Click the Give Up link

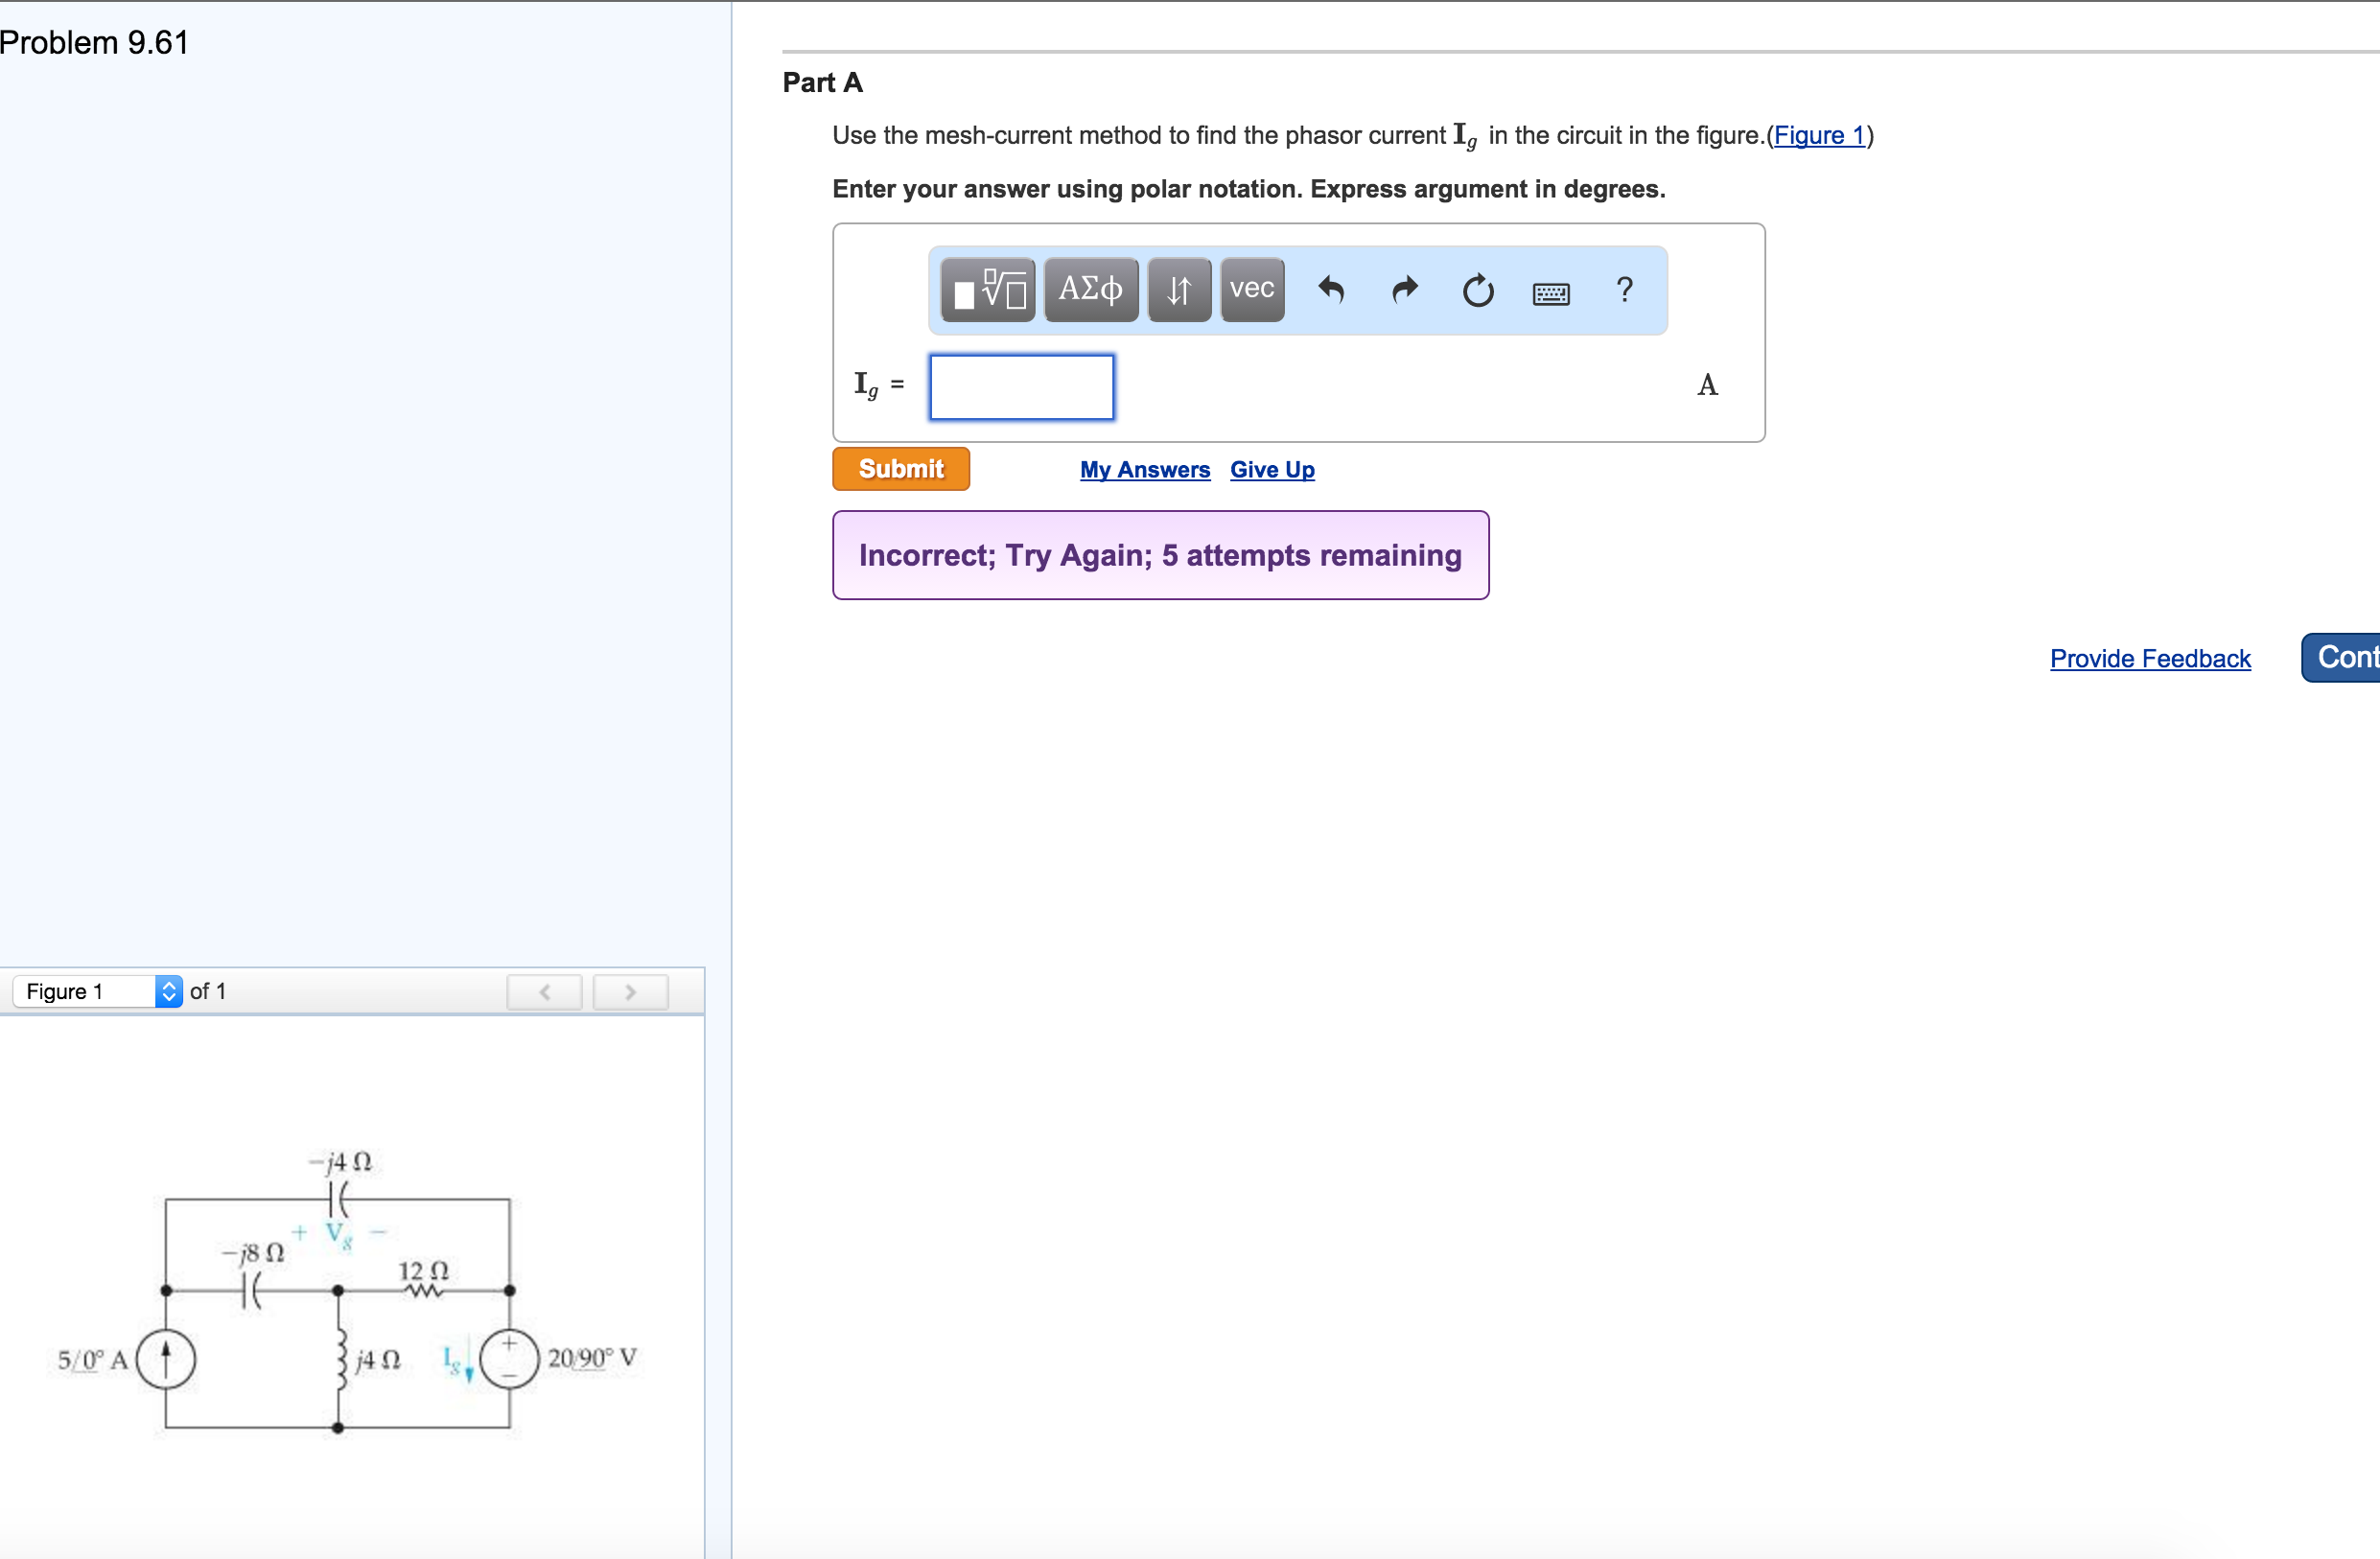[x=1272, y=469]
